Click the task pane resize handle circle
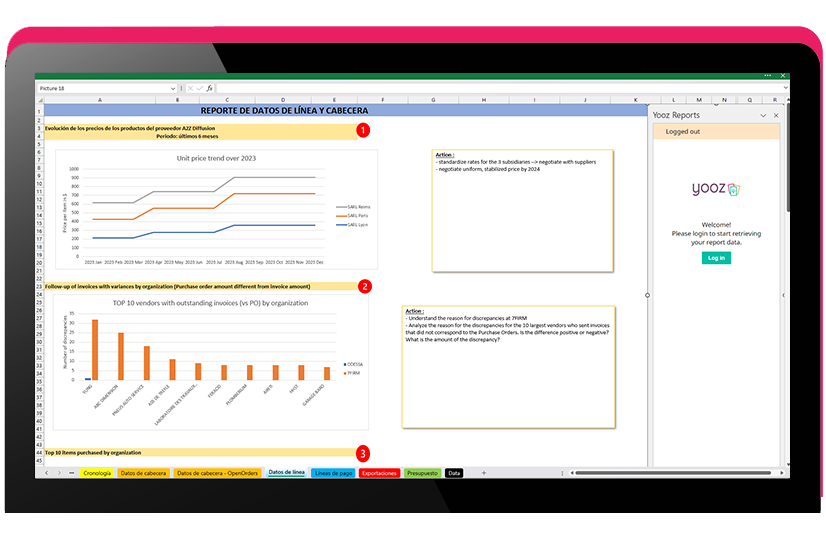Image resolution: width=826 pixels, height=541 pixels. (x=647, y=296)
